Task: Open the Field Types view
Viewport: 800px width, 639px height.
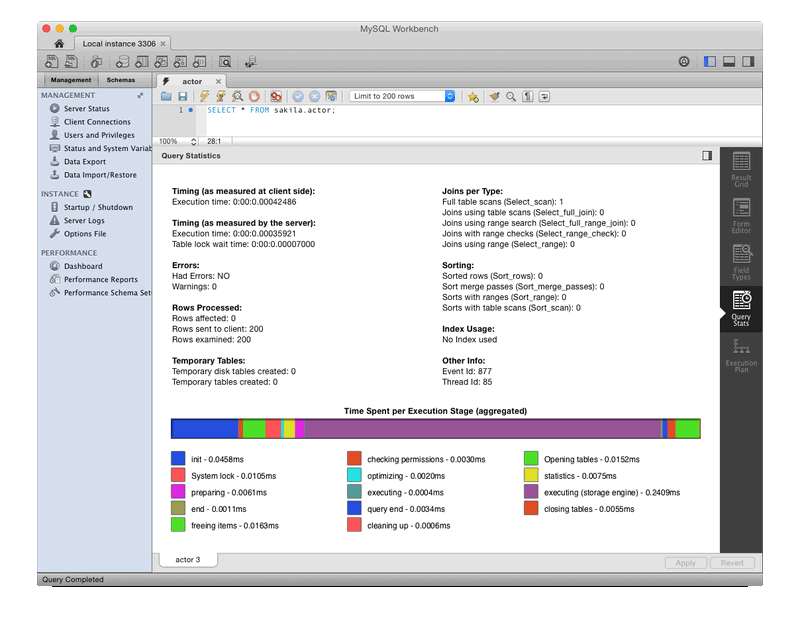Action: point(741,262)
